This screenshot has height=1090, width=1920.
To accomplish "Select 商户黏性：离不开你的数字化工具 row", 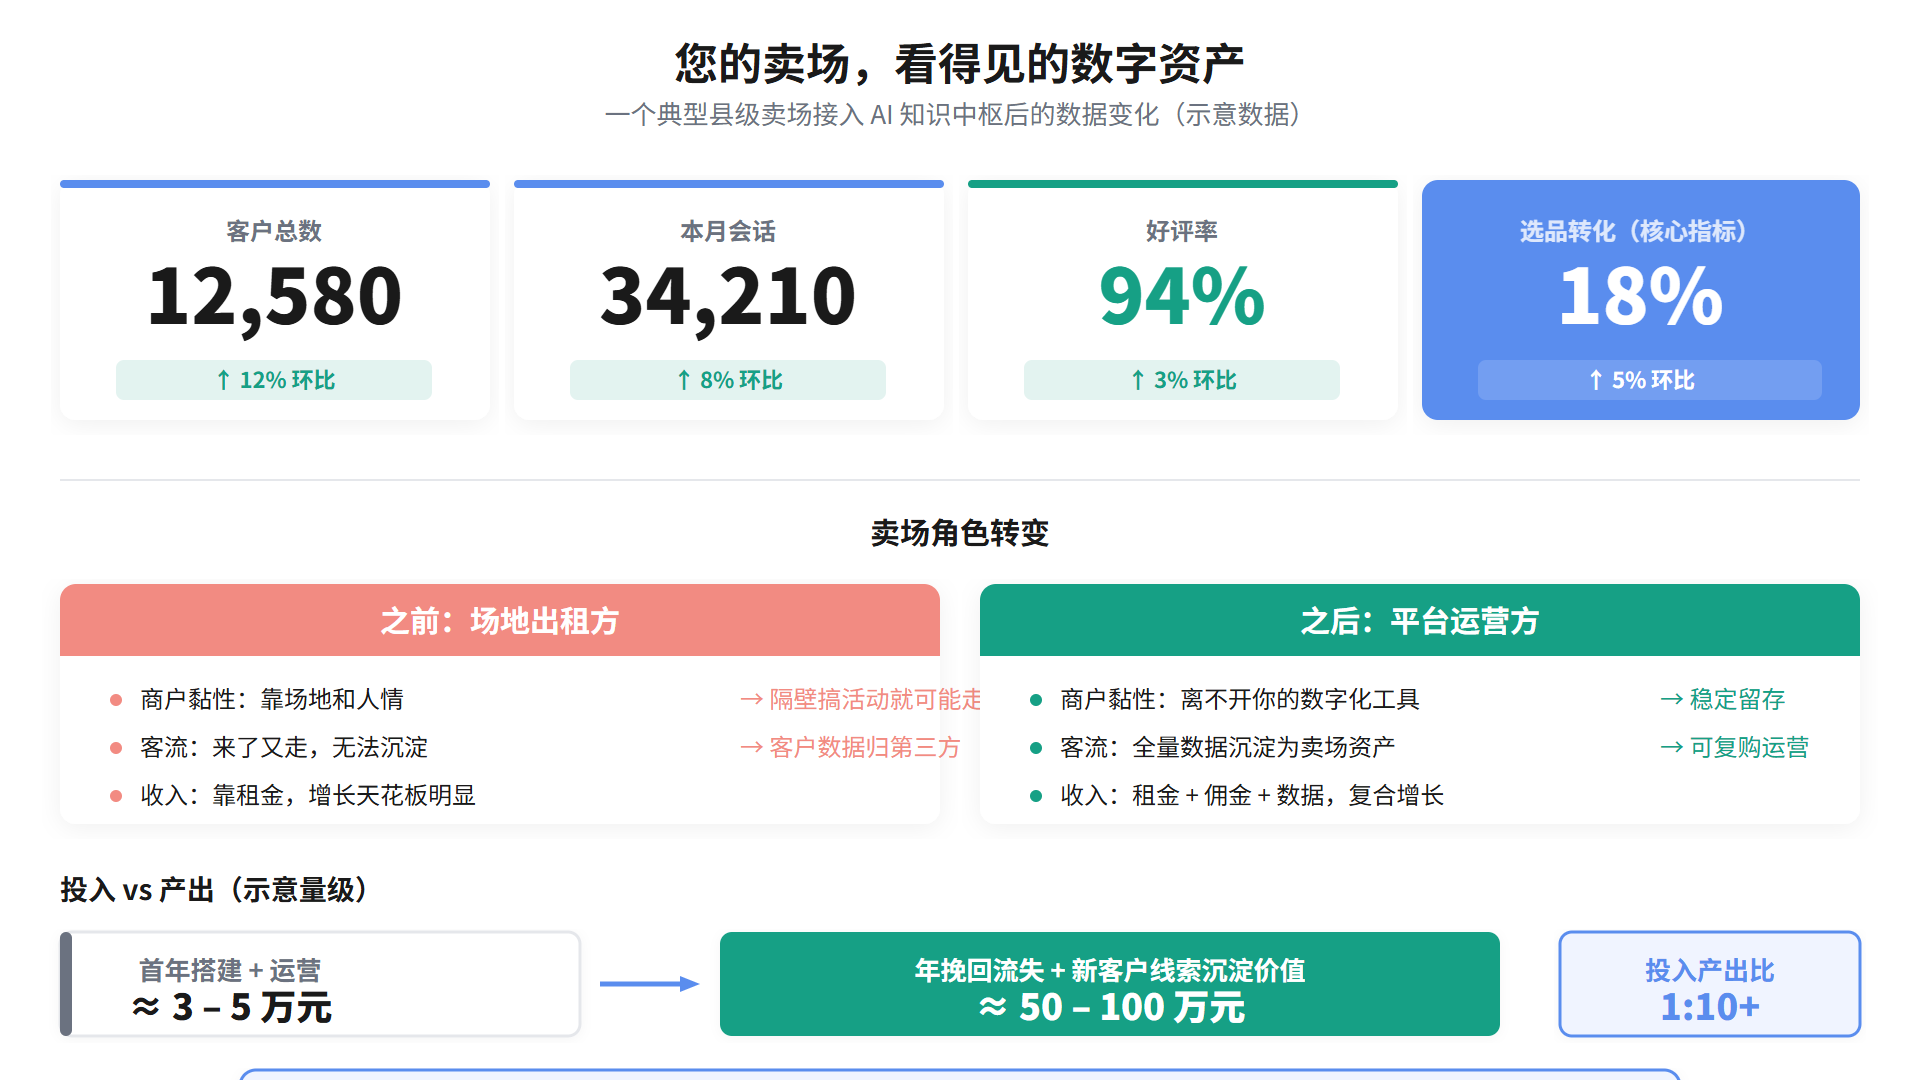I will 1240,699.
